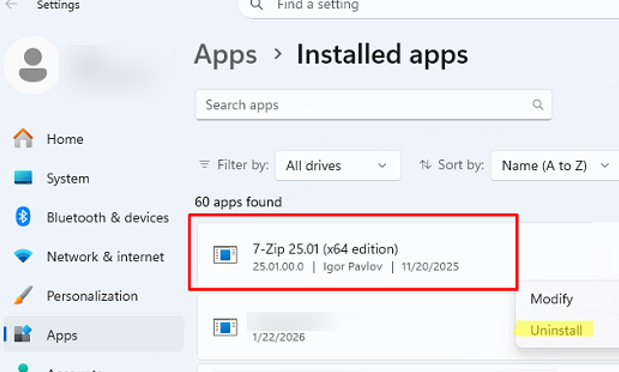The image size is (619, 372).
Task: Click the Search apps magnifier icon
Action: click(x=538, y=105)
